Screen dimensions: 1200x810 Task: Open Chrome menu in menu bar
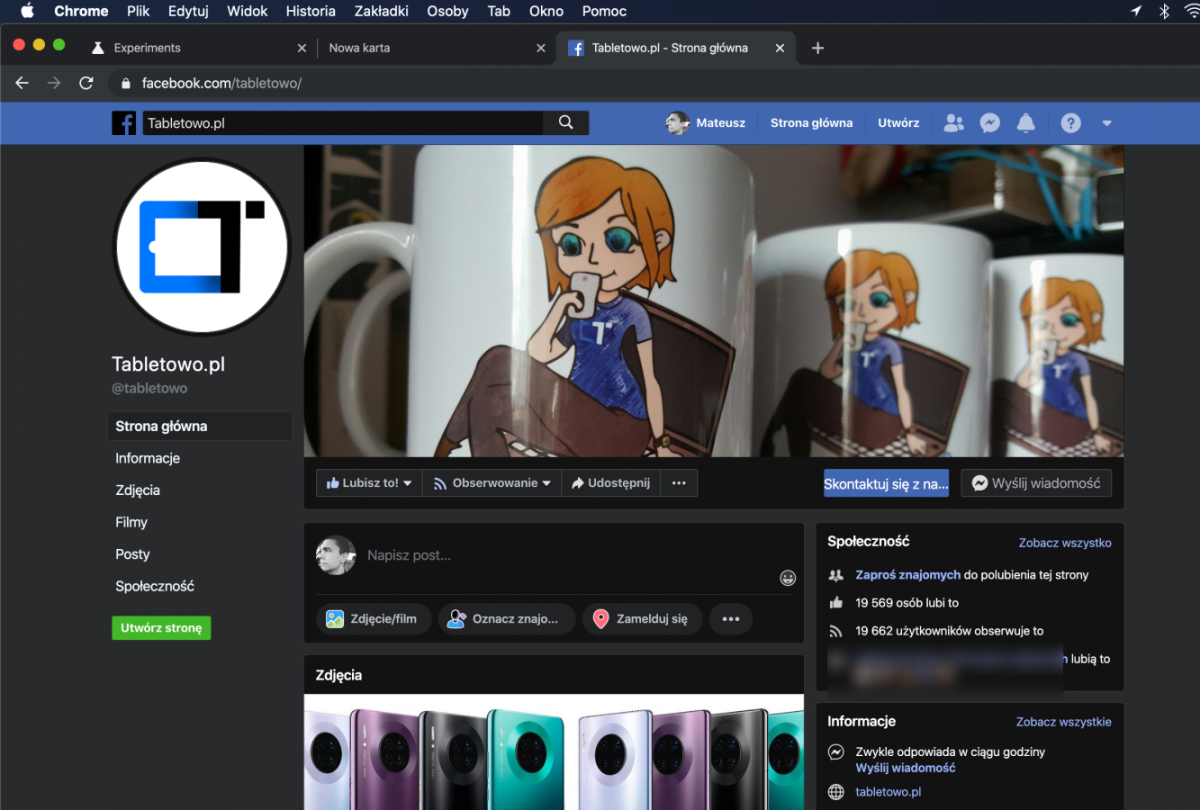click(81, 11)
